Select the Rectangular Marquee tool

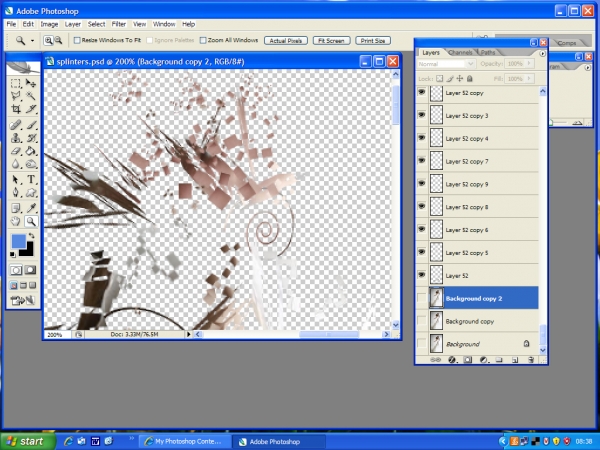(16, 83)
